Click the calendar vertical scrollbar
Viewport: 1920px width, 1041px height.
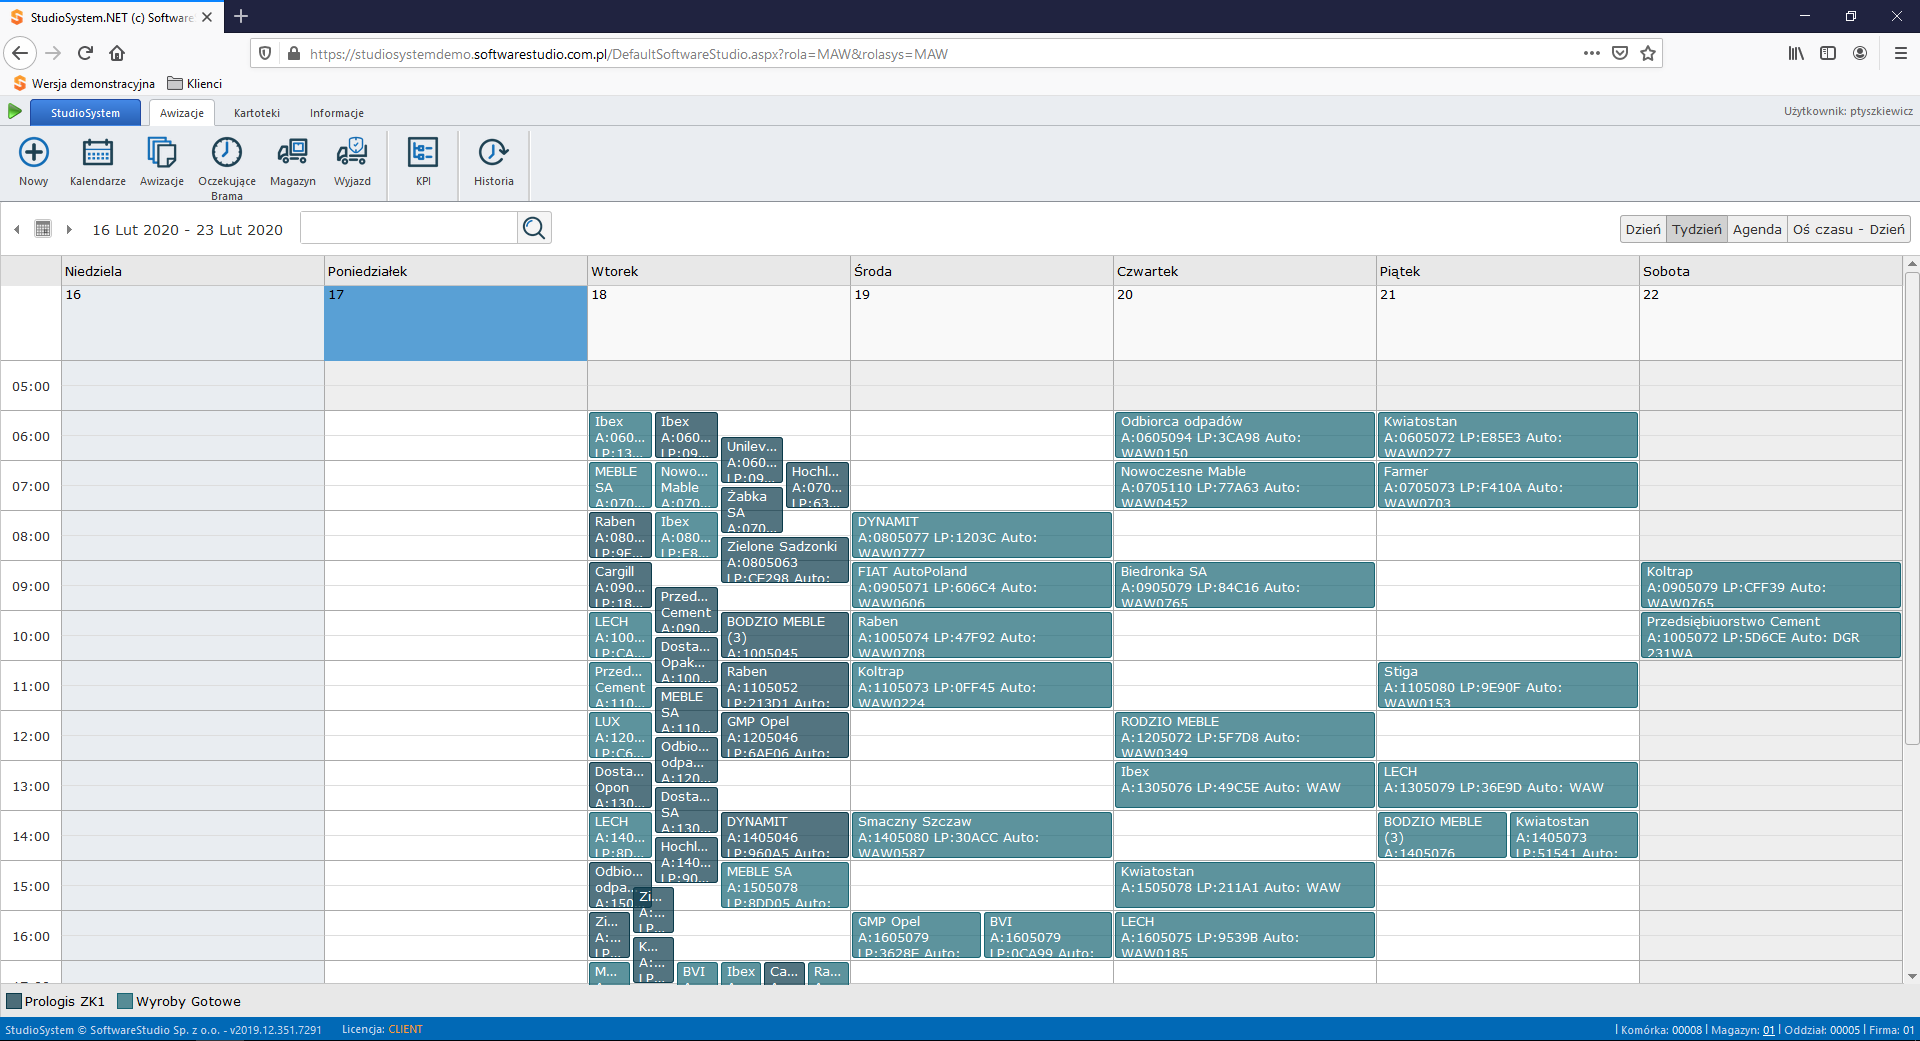[x=1912, y=510]
